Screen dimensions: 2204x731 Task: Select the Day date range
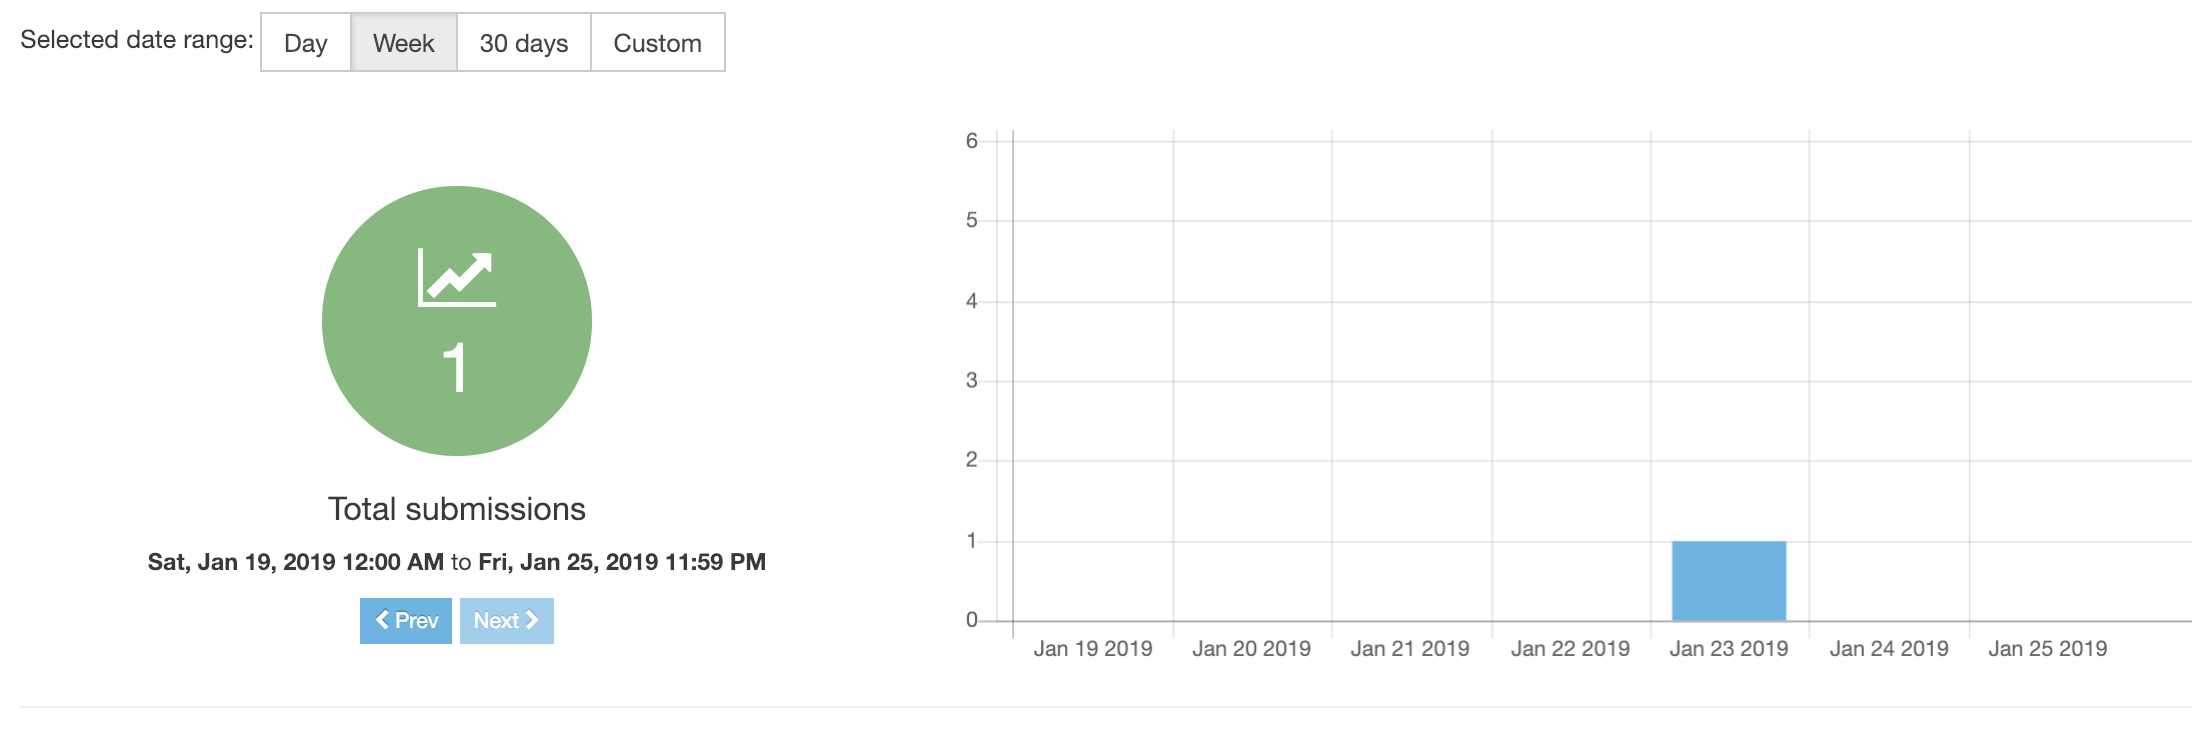pos(306,43)
